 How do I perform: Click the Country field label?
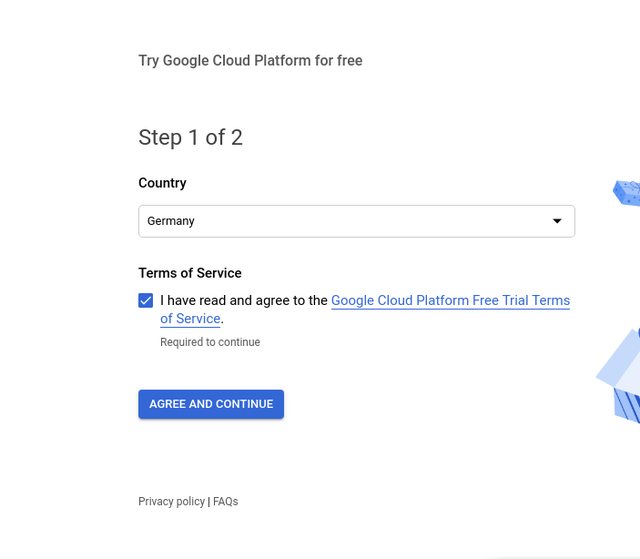[162, 183]
